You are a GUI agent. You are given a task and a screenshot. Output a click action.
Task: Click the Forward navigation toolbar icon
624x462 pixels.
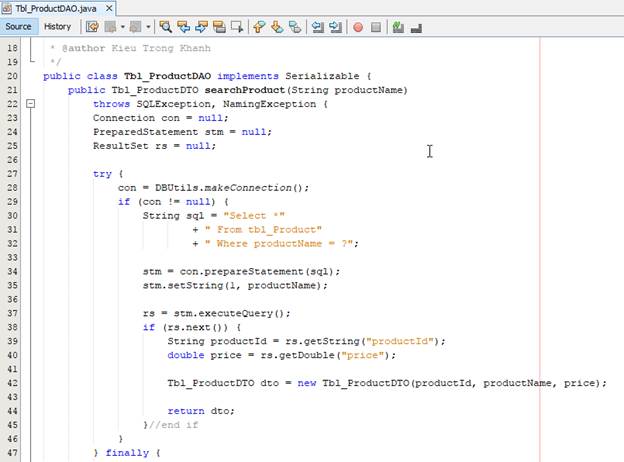click(135, 27)
